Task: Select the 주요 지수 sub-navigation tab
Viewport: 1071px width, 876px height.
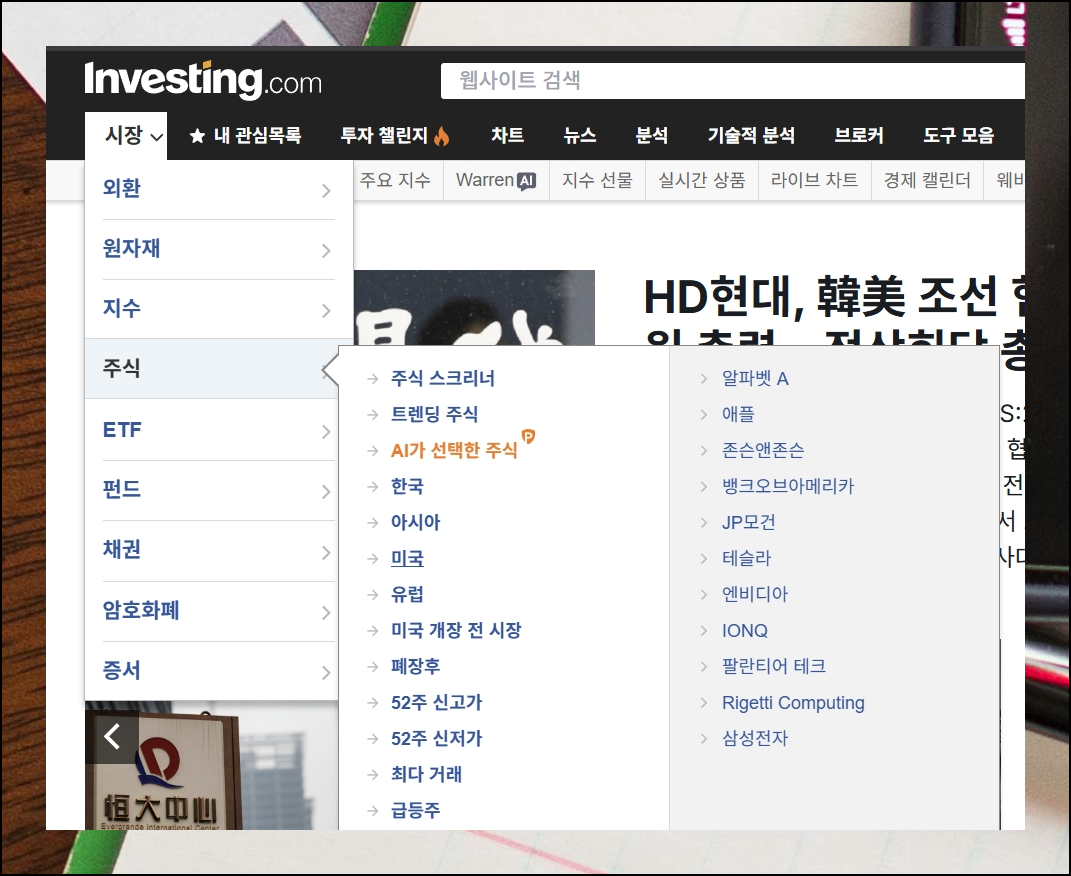Action: 395,180
